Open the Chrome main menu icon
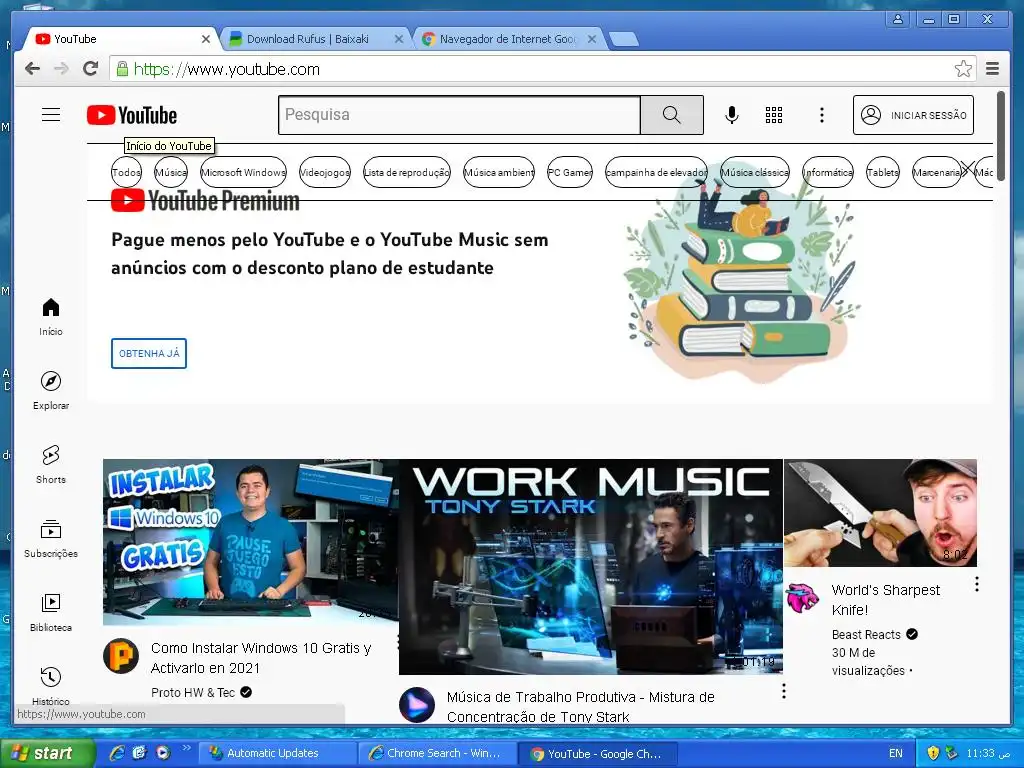The width and height of the screenshot is (1024, 768). [x=993, y=69]
